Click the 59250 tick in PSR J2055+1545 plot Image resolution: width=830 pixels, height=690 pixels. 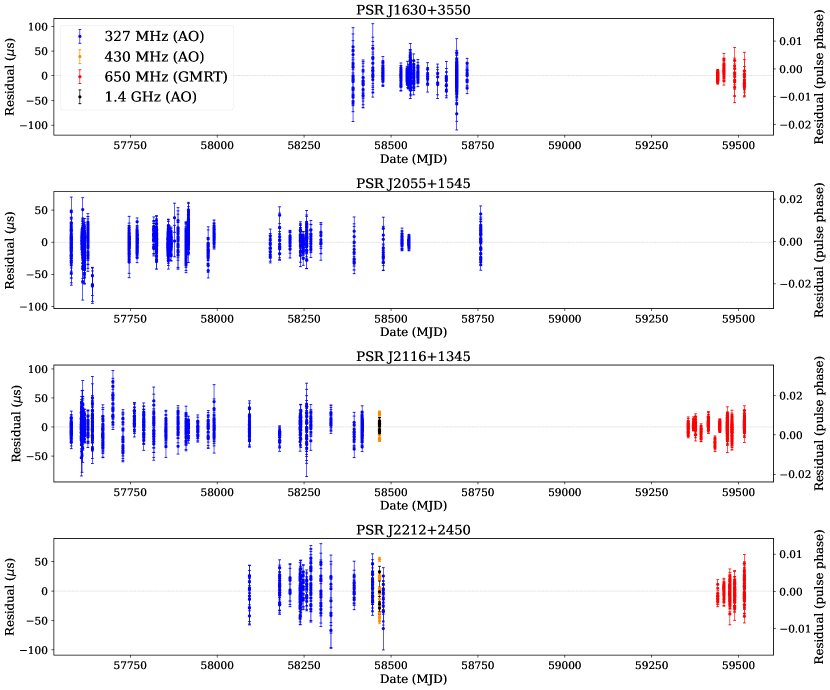[652, 319]
